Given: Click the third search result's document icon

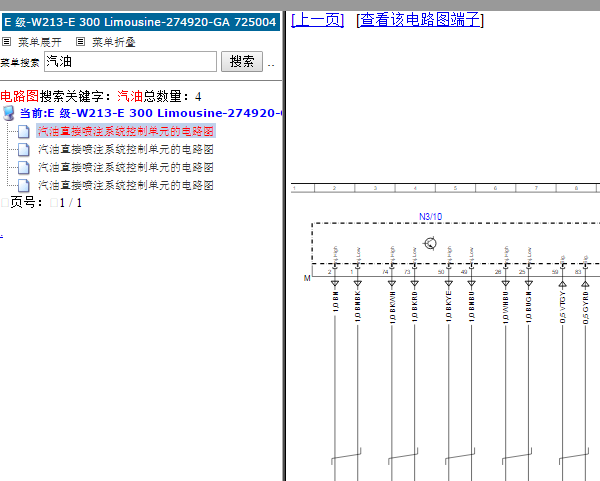Looking at the screenshot, I should (24, 167).
